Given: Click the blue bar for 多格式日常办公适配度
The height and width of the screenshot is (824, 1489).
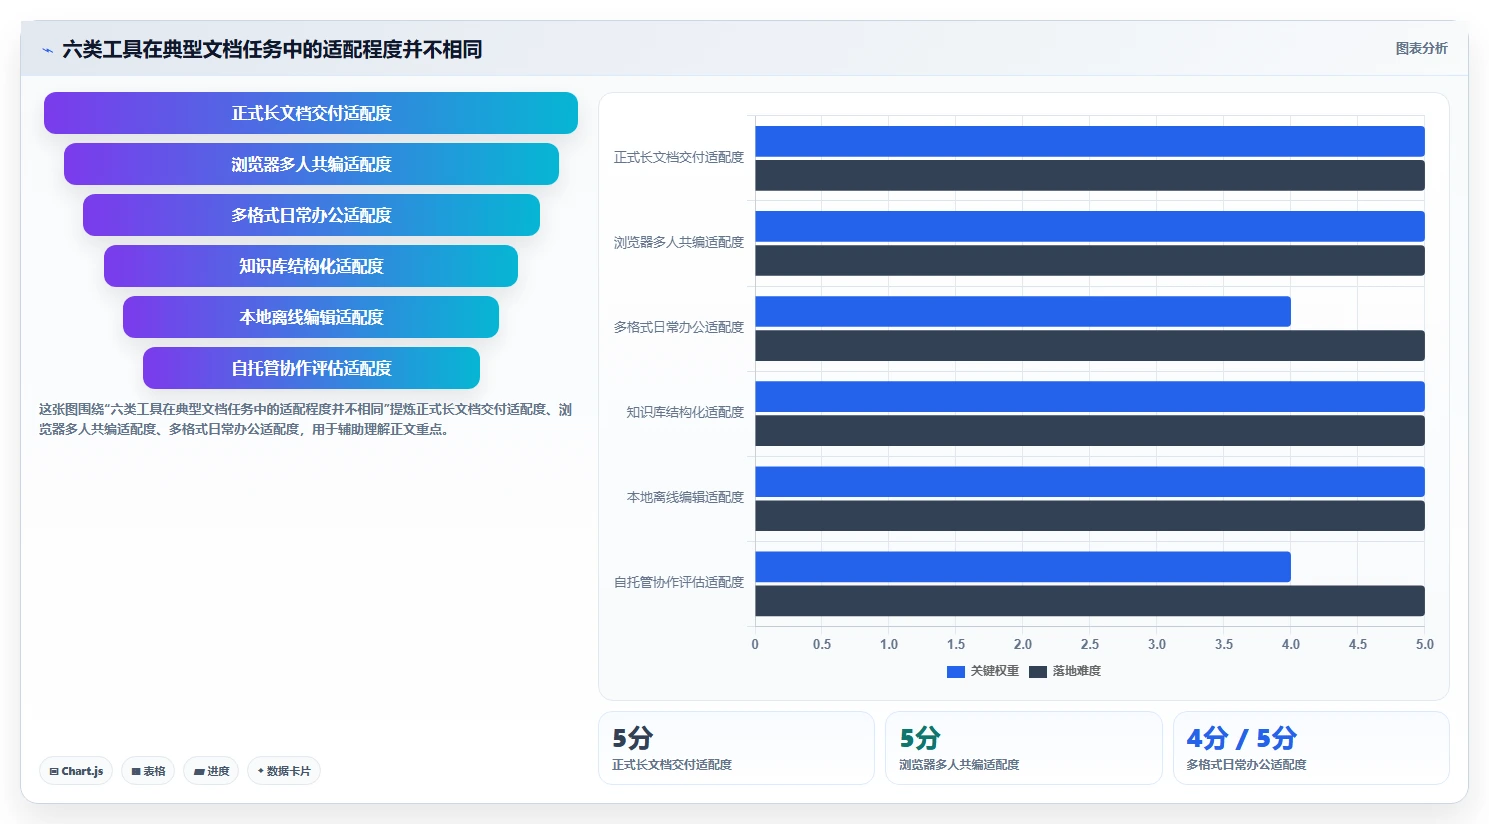Looking at the screenshot, I should click(x=1023, y=311).
